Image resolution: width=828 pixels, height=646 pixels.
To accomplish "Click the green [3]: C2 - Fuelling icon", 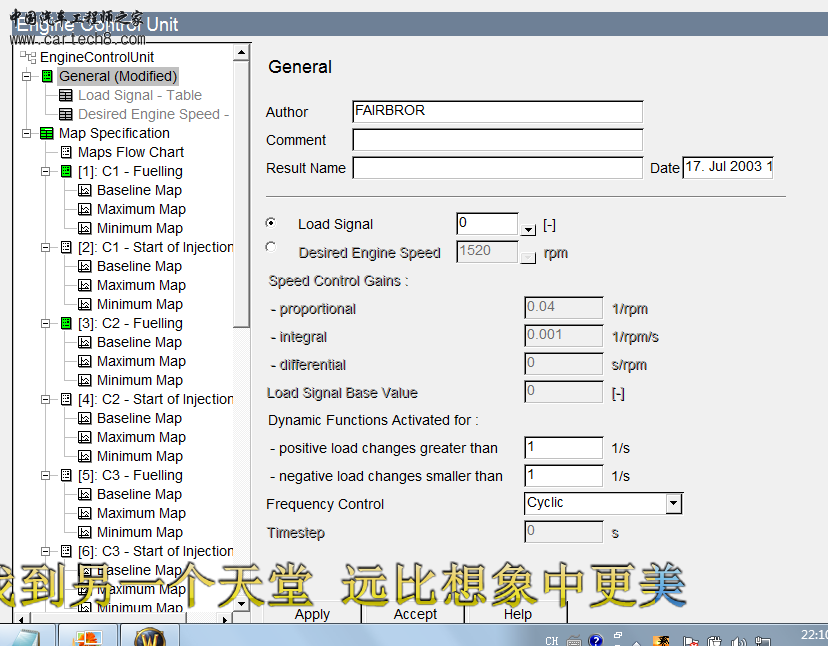I will [x=66, y=324].
